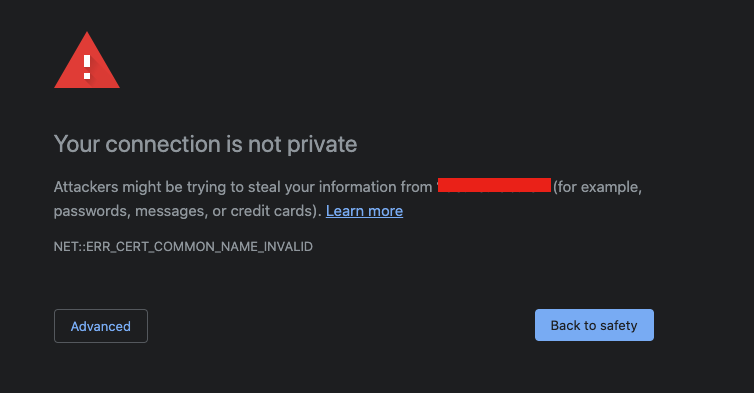
Task: Click the word 'passwords' in the warning
Action: [92, 212]
